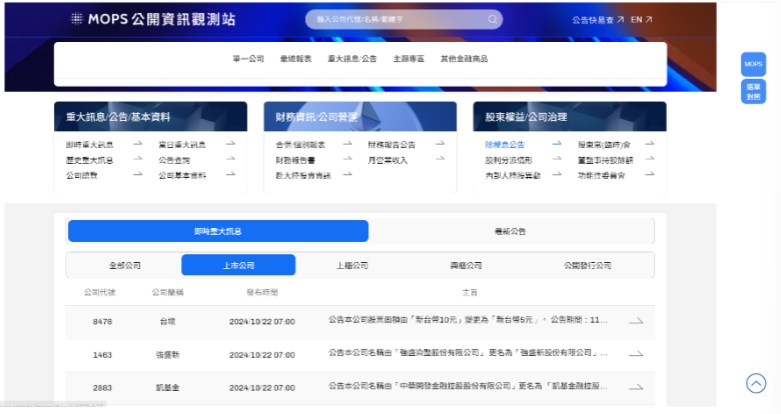Viewport: 781px width, 414px height.
Task: Click the back-to-top circle arrow button
Action: (x=756, y=383)
